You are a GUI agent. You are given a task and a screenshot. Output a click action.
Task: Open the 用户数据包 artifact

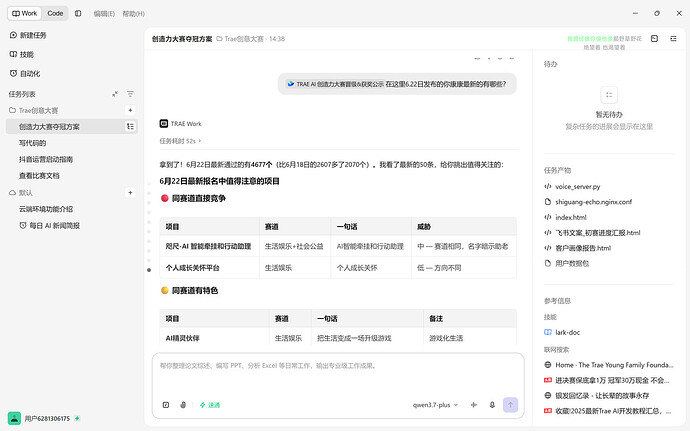(572, 264)
